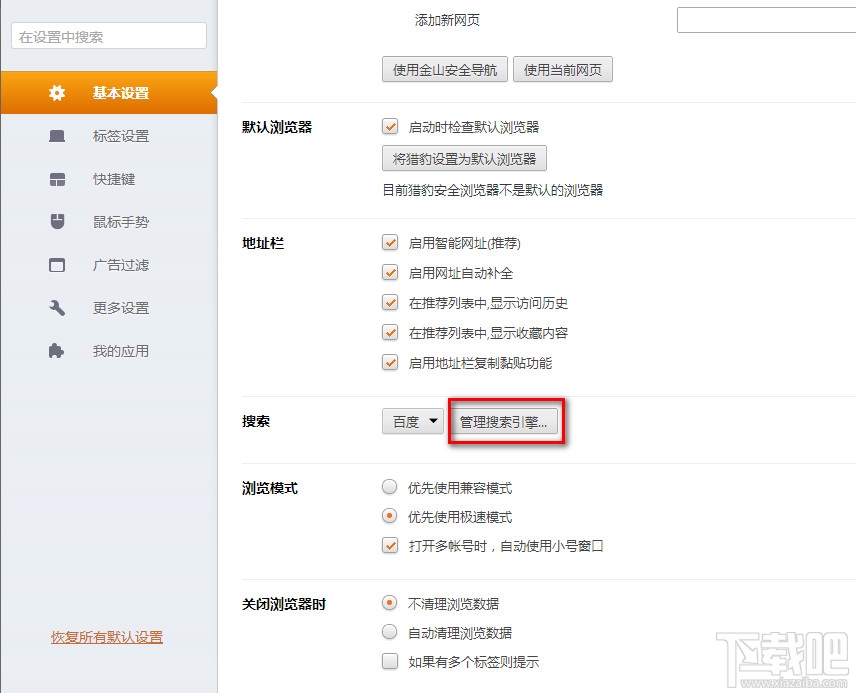Click the 在设置中搜索 search field

click(x=107, y=35)
